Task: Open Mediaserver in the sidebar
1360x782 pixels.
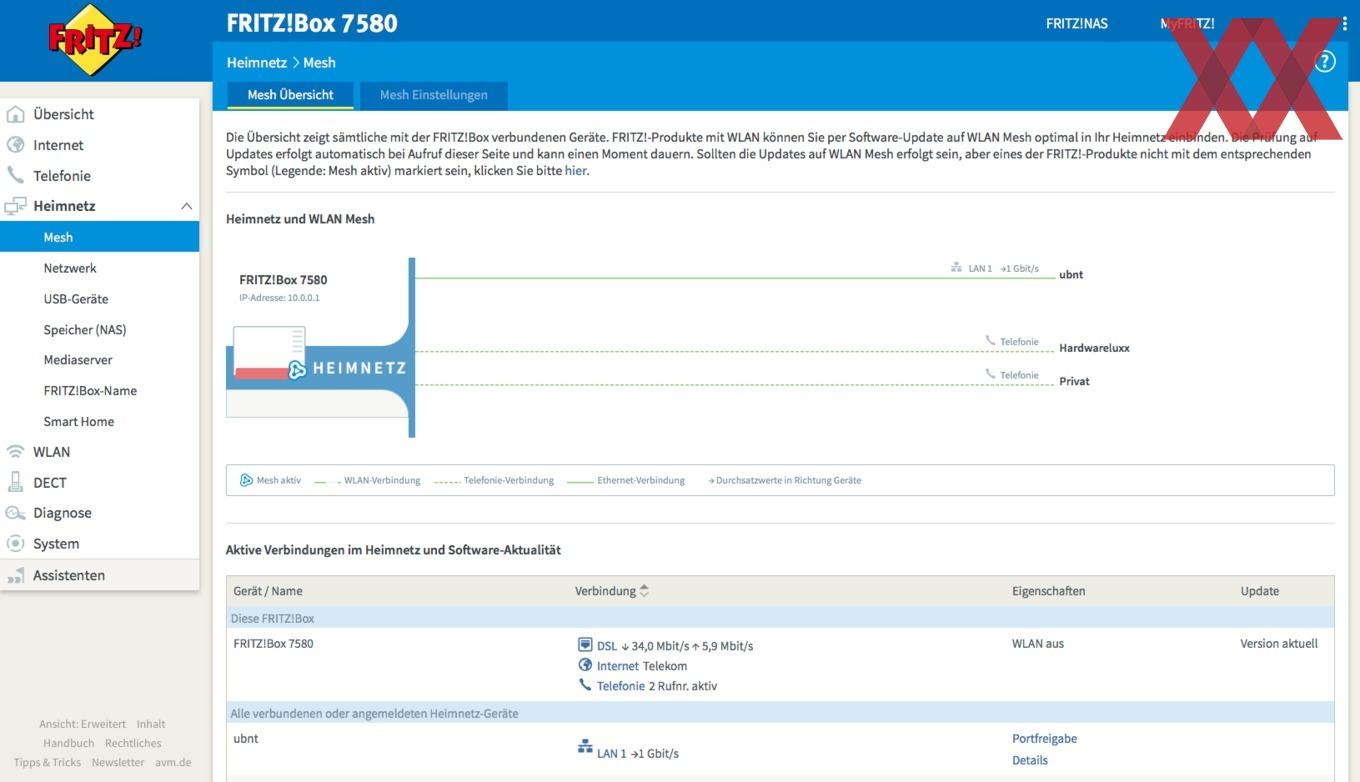Action: click(78, 360)
